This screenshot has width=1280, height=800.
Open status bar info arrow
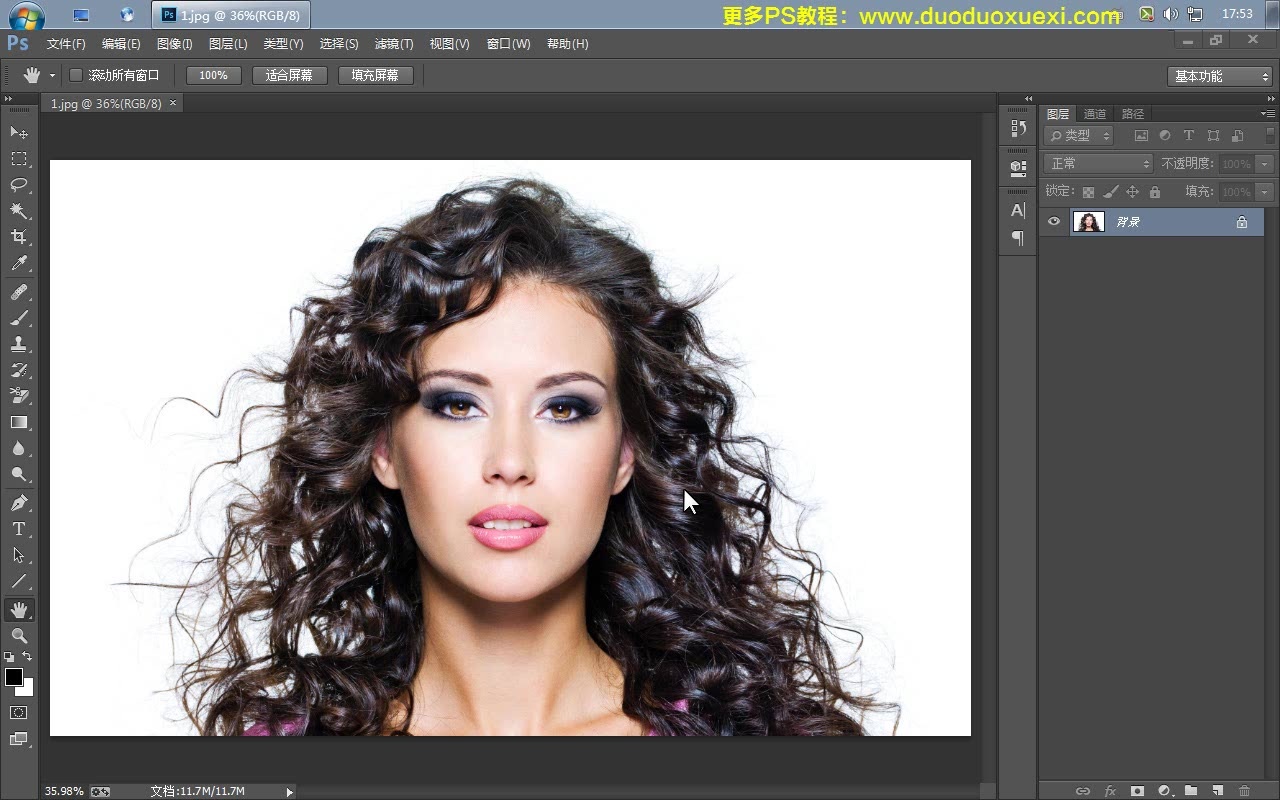290,792
